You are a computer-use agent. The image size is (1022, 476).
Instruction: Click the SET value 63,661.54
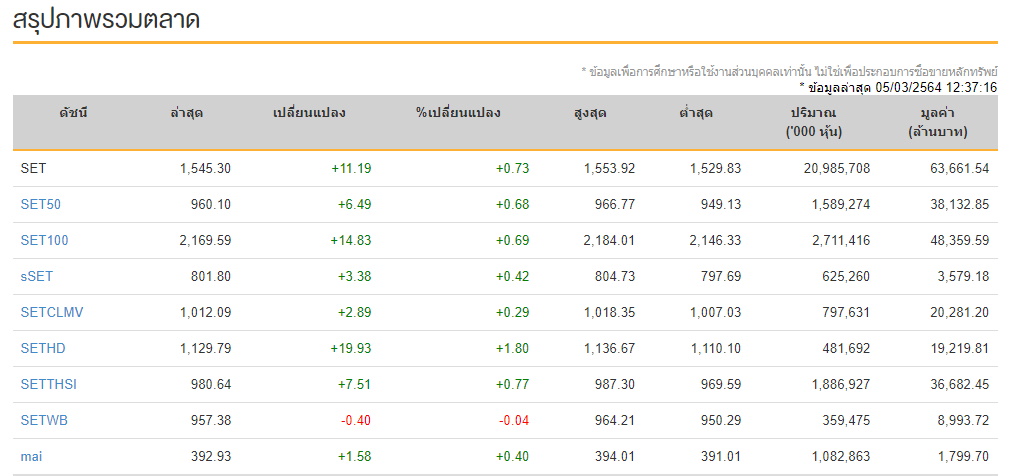click(x=960, y=168)
